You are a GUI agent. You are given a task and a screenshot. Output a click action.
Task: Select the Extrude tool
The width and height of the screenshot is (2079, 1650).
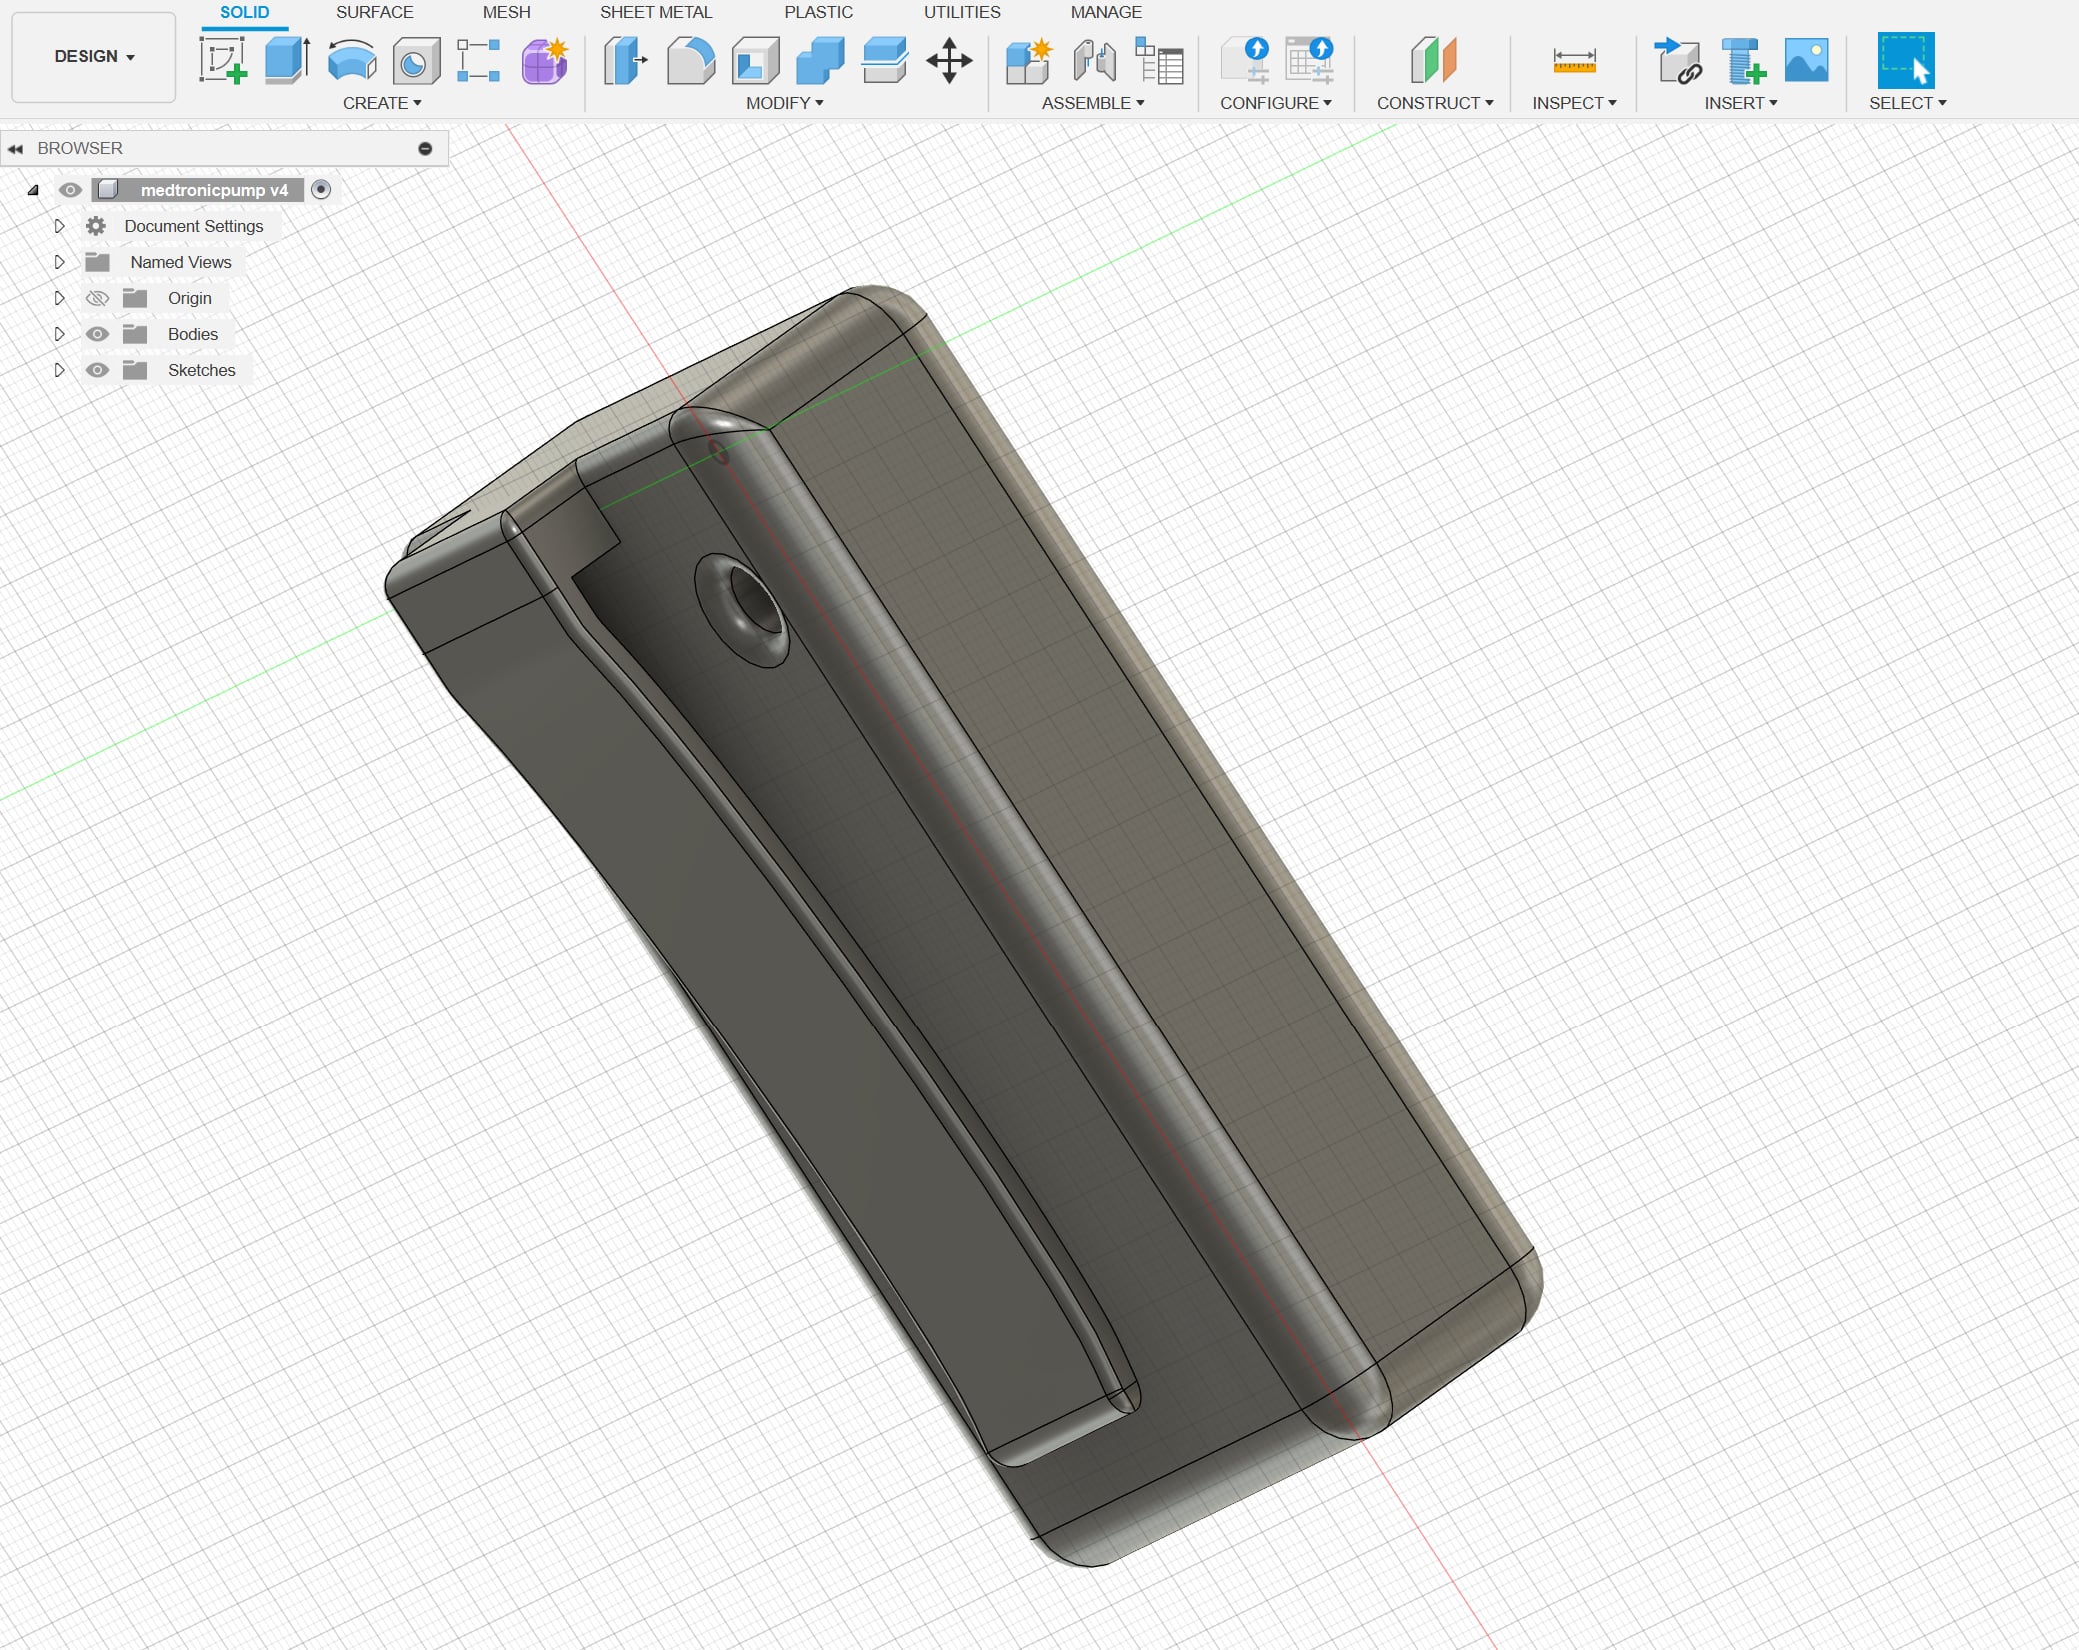click(287, 60)
